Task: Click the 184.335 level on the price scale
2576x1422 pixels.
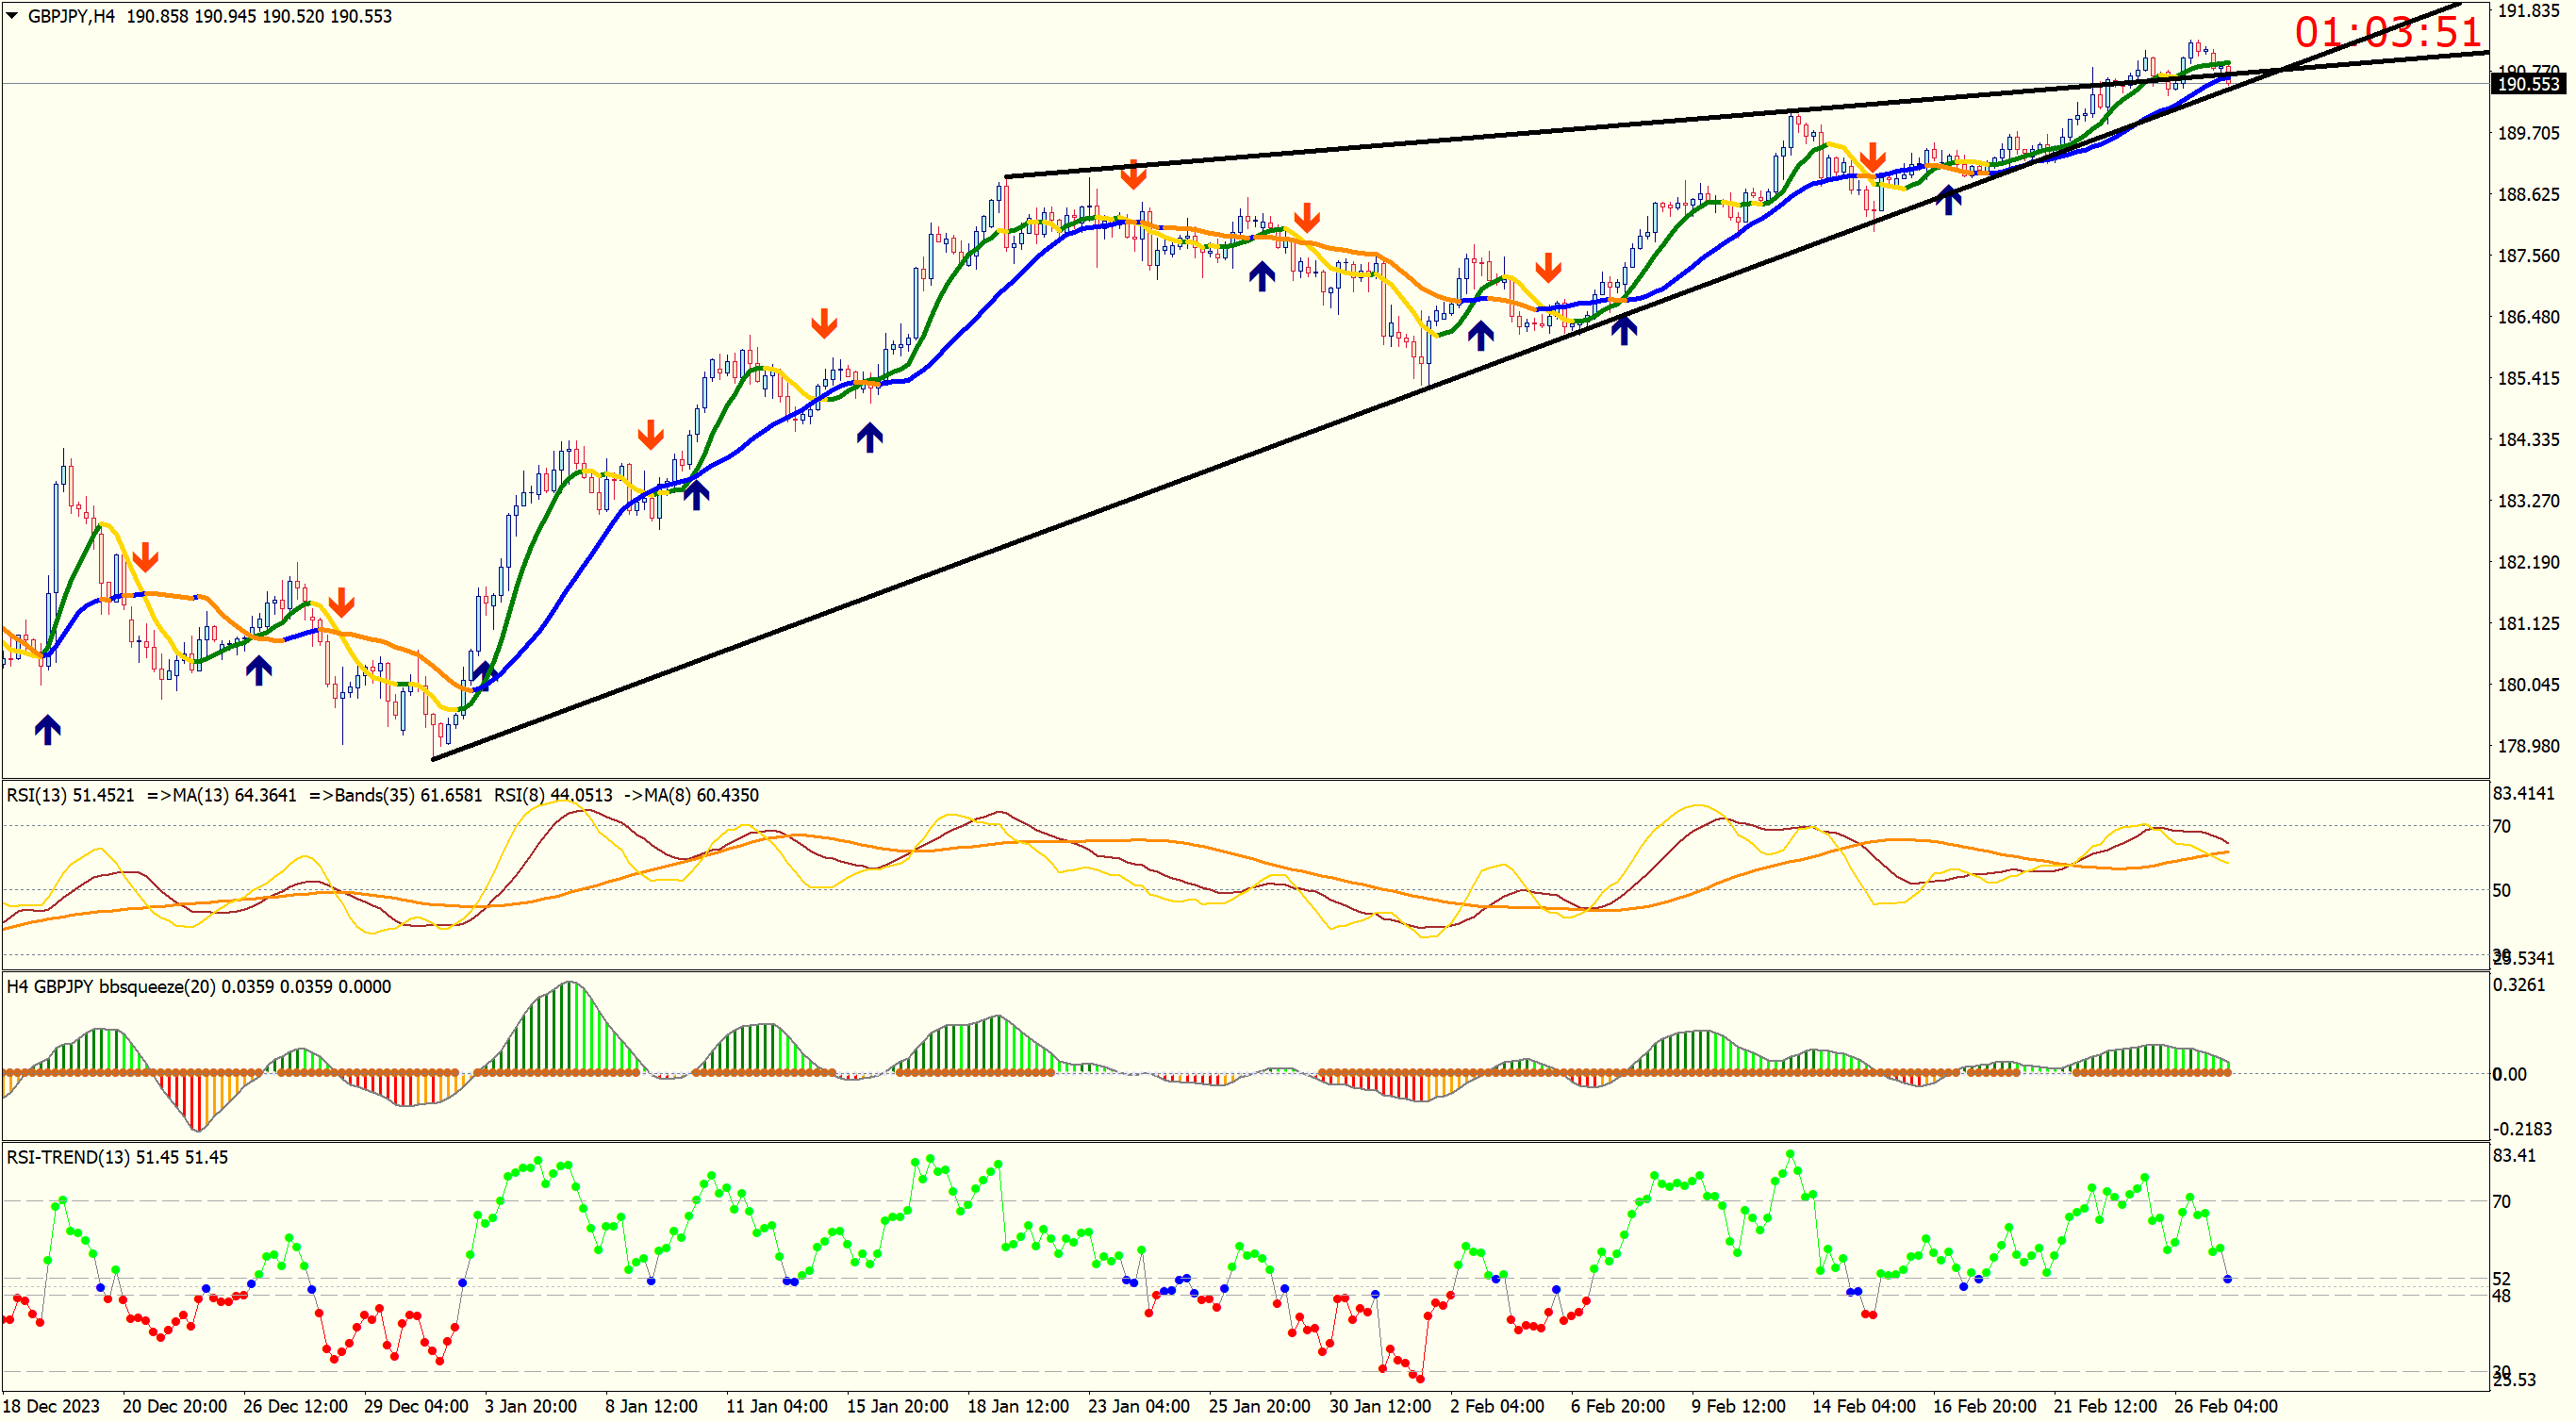Action: (x=2527, y=439)
